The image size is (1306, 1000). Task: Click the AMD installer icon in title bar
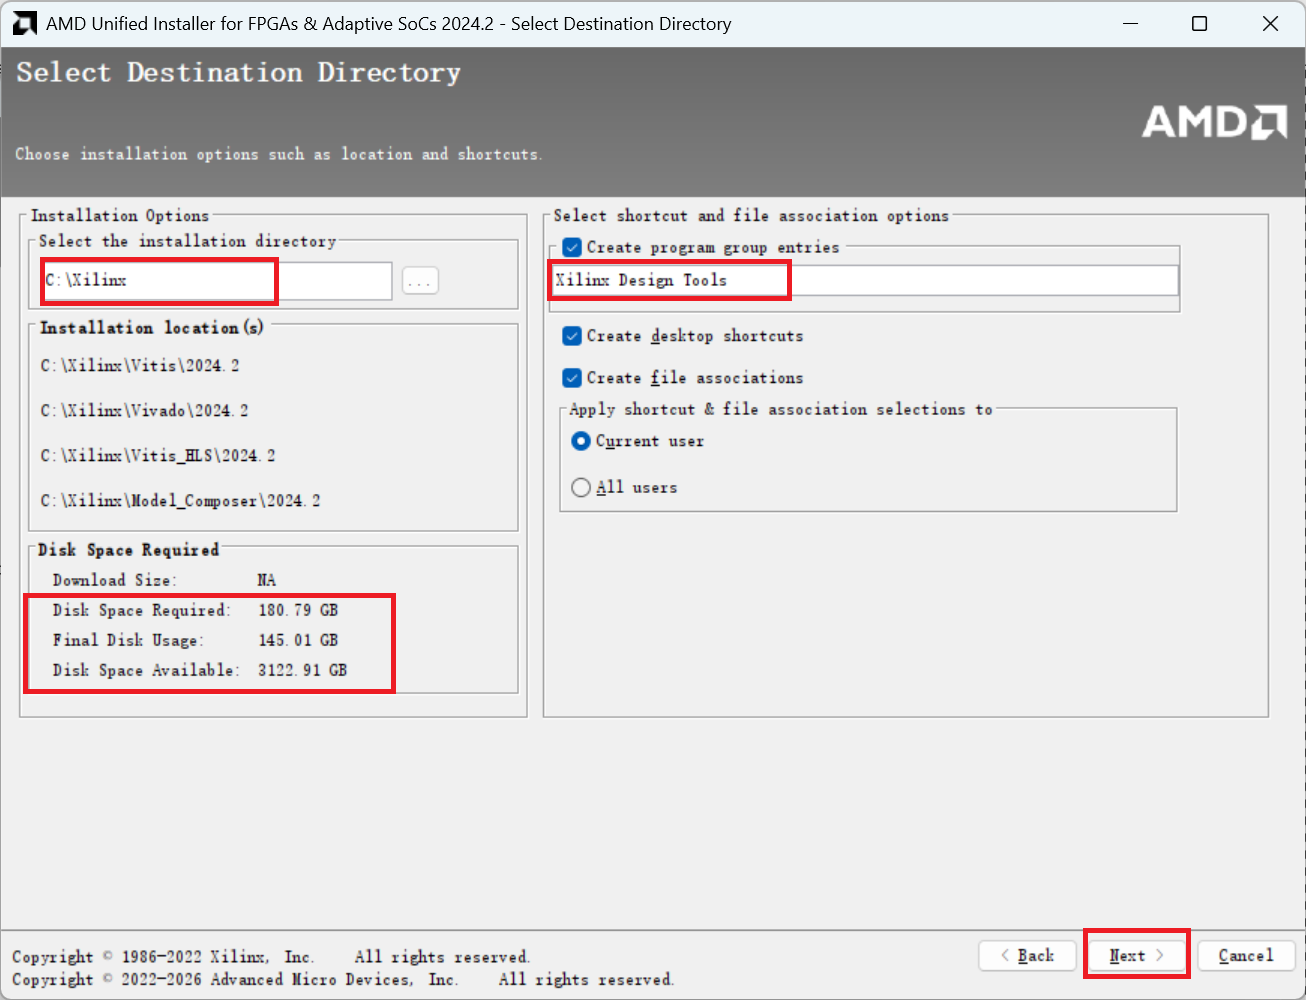(24, 24)
